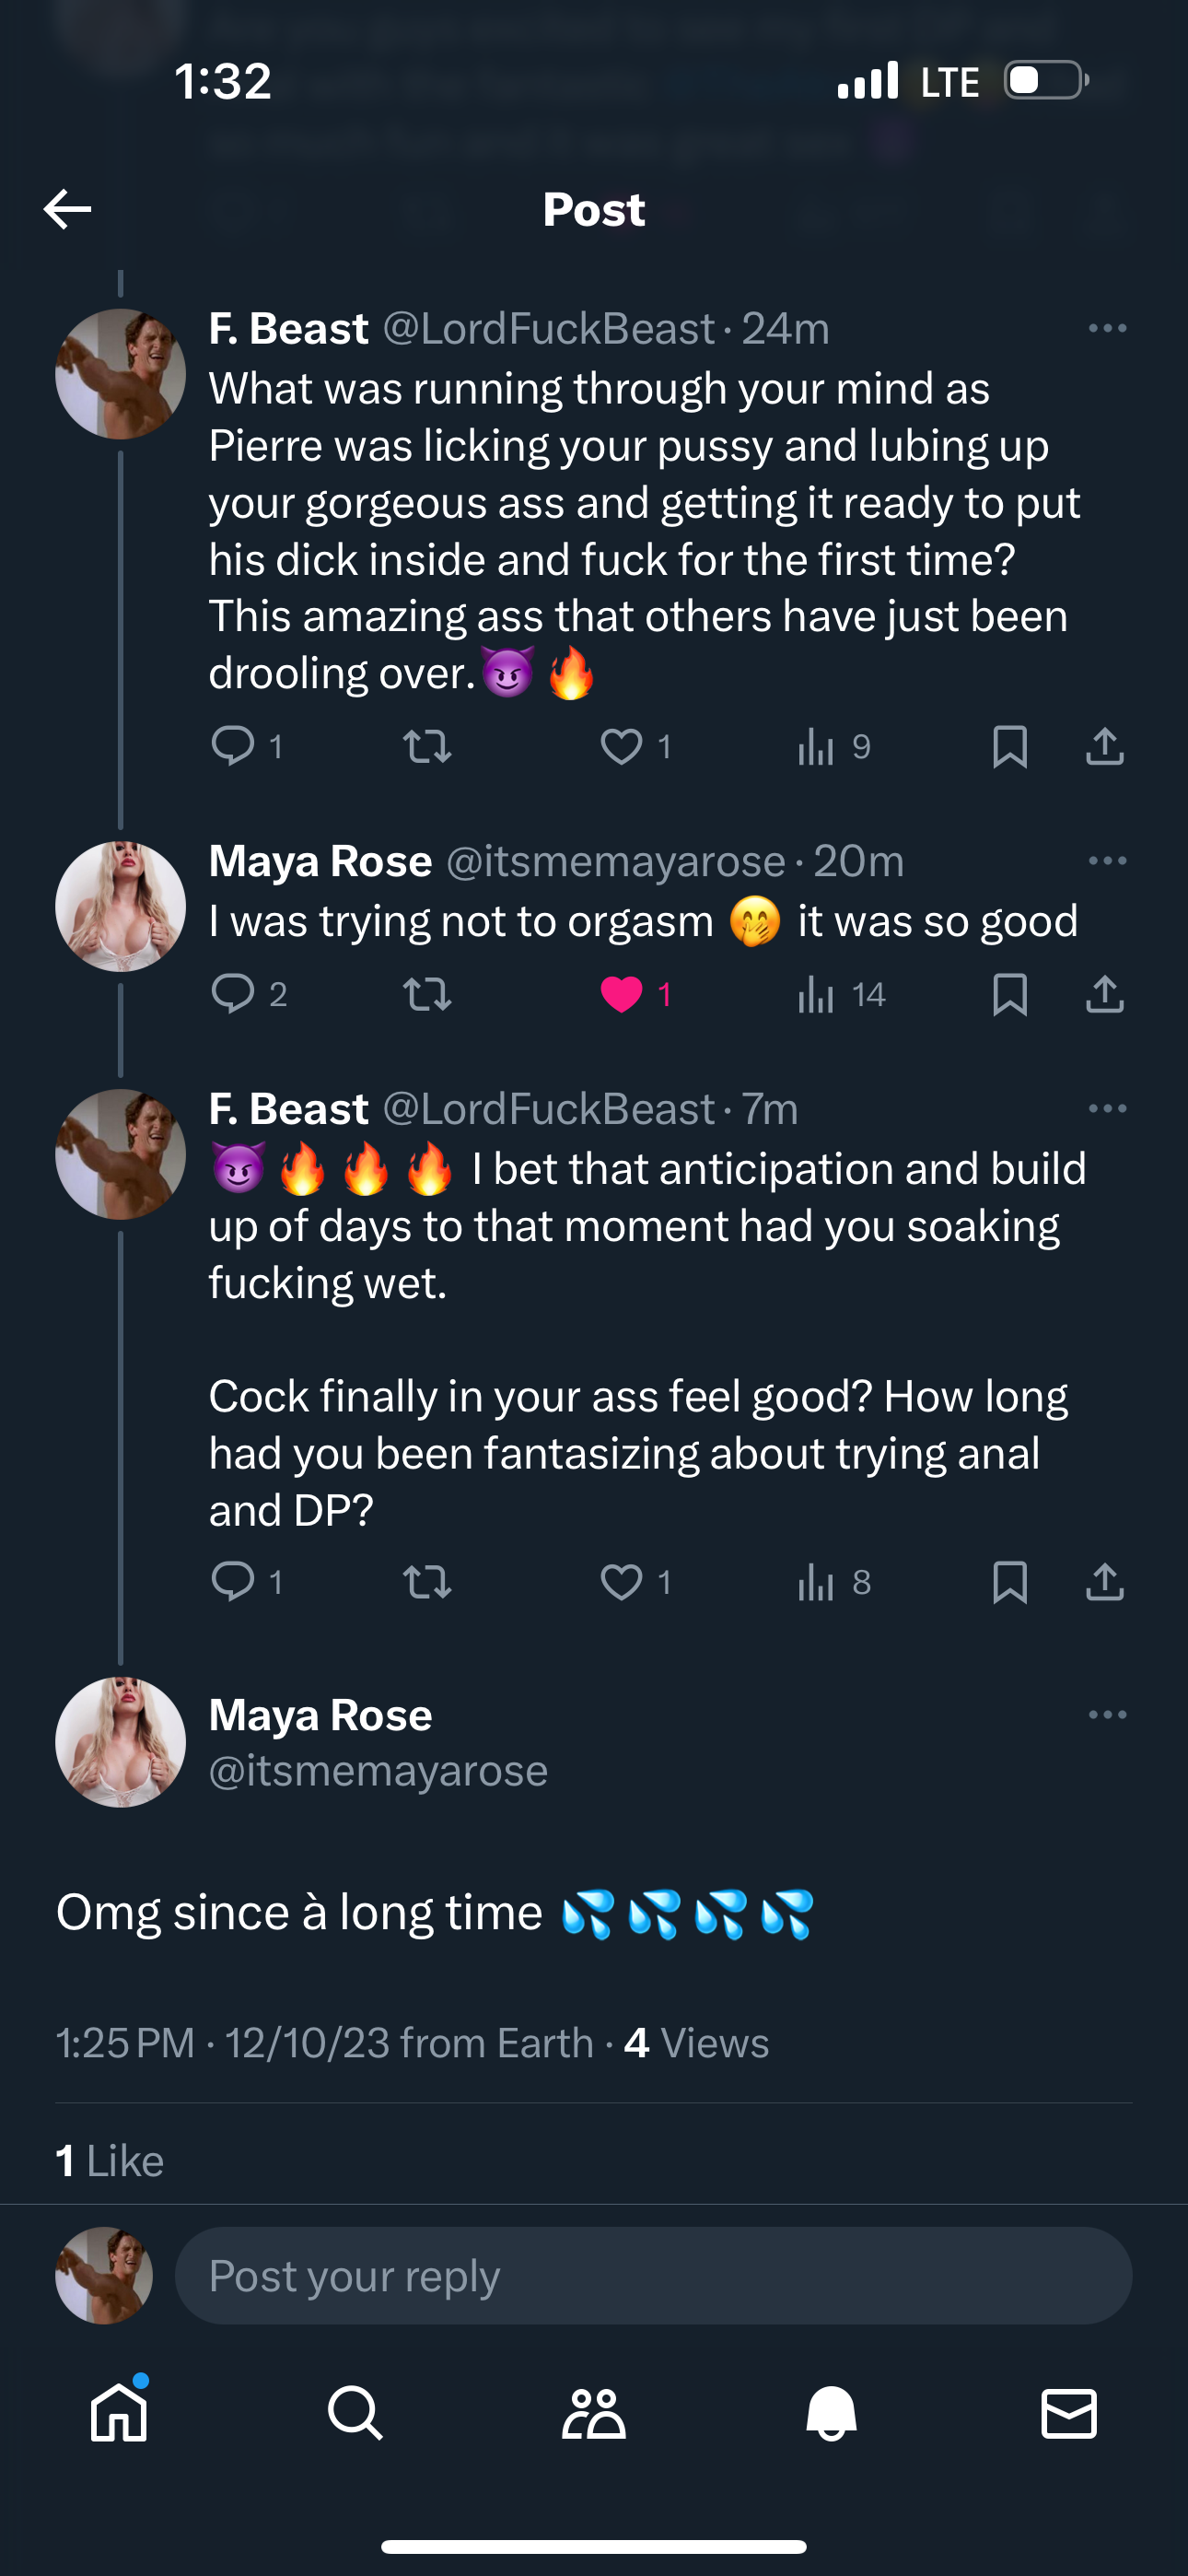Image resolution: width=1188 pixels, height=2576 pixels.
Task: Open three-dot menu on Maya Rose's main post
Action: 1107,1715
